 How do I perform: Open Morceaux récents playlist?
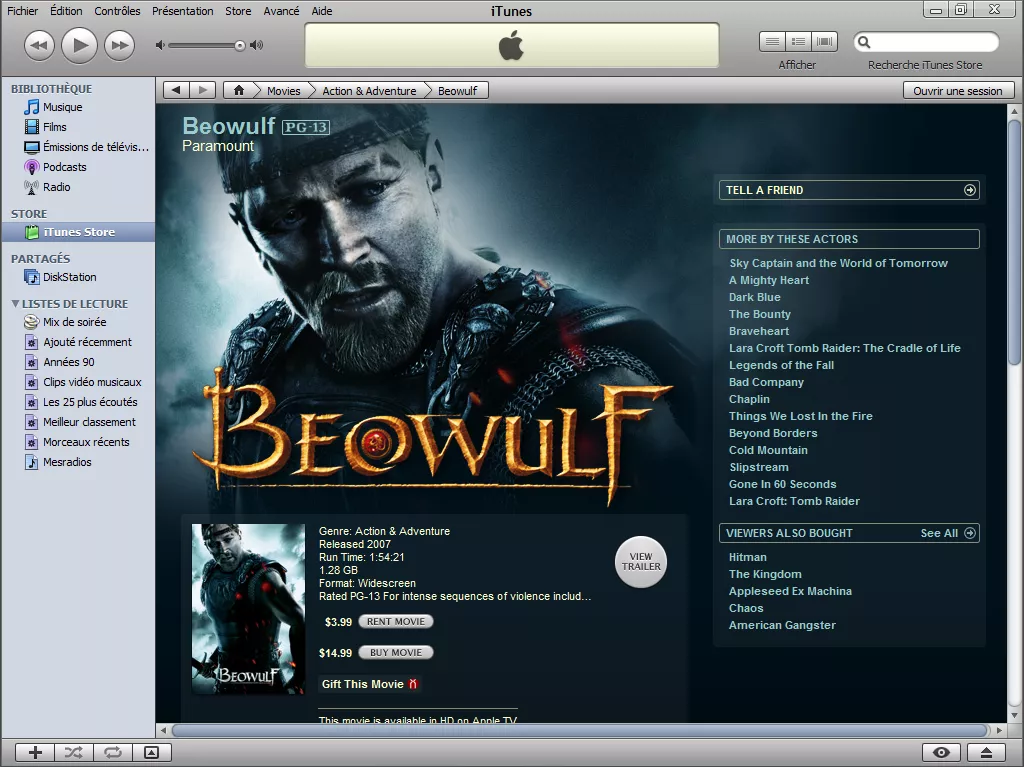tap(78, 442)
